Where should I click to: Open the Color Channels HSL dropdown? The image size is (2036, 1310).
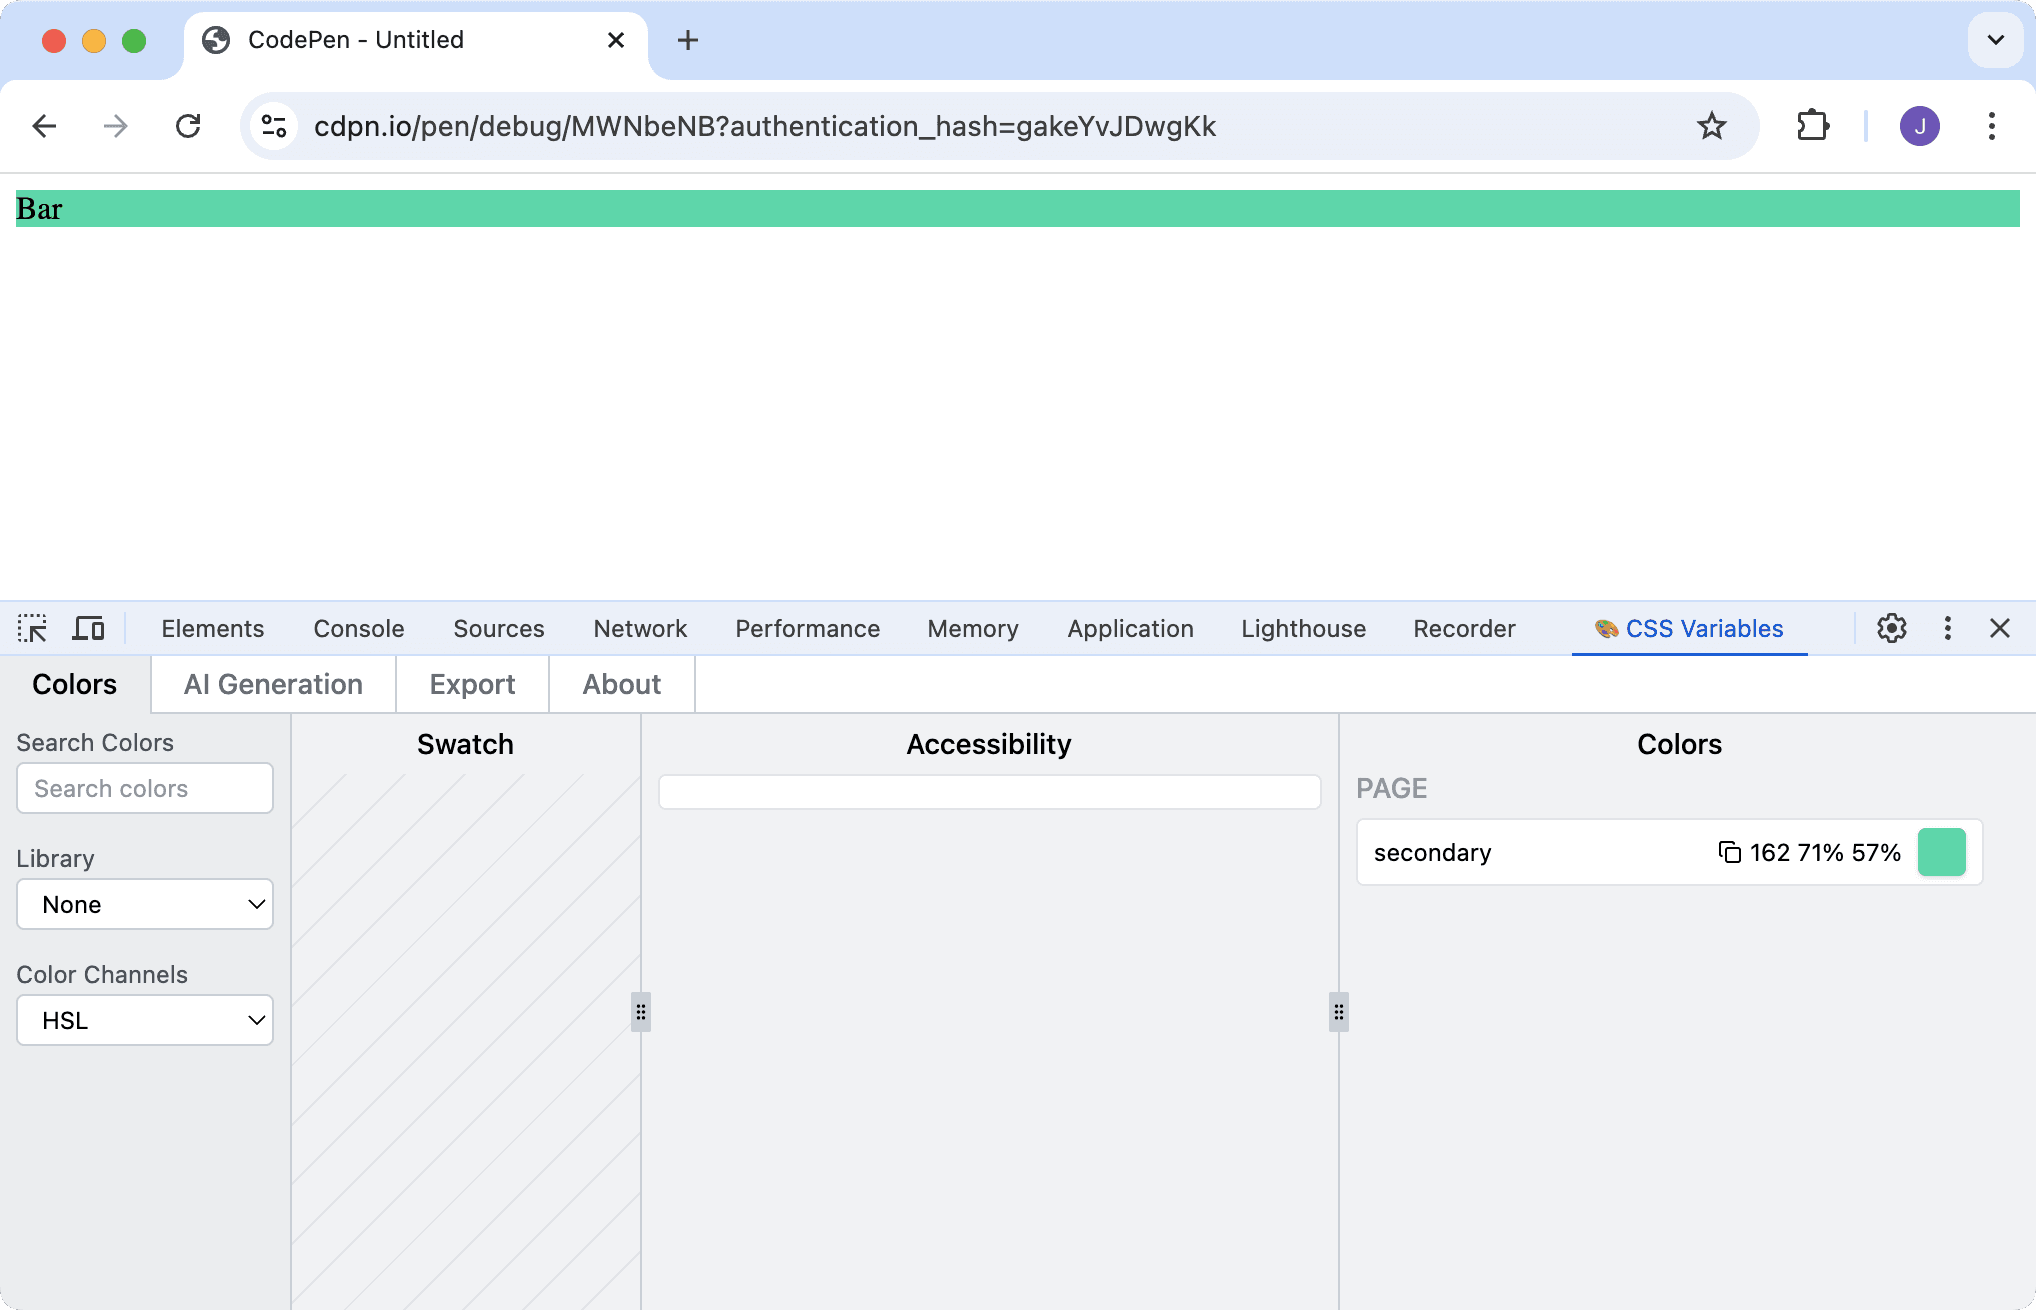point(145,1020)
